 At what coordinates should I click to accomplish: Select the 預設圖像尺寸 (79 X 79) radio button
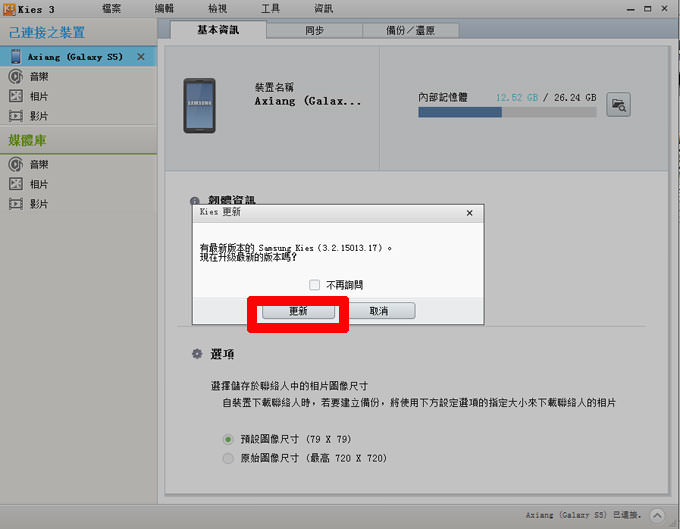tap(229, 439)
